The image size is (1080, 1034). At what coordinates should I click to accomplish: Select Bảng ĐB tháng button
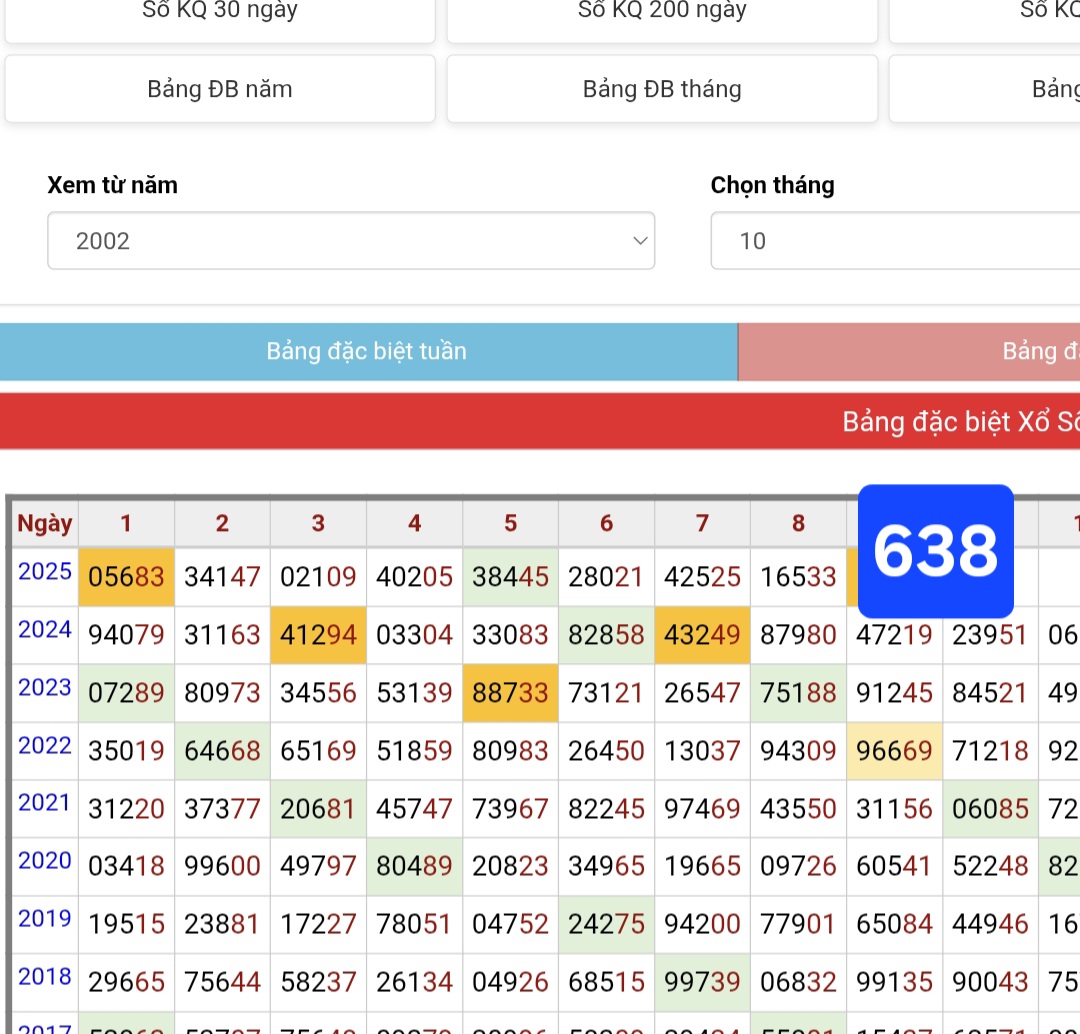[x=662, y=89]
